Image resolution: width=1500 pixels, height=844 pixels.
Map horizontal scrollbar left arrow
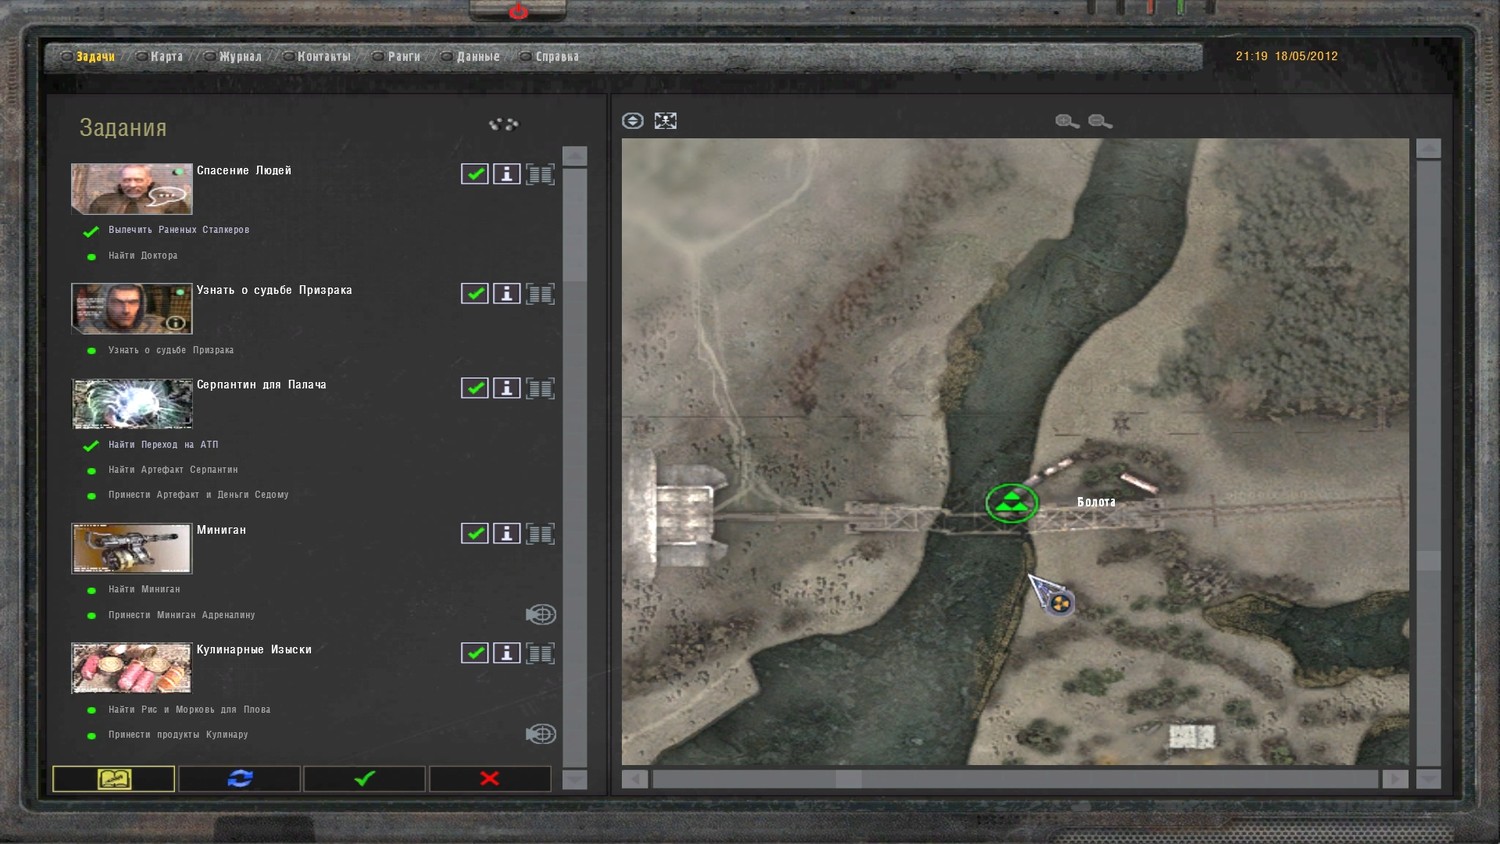tap(635, 779)
